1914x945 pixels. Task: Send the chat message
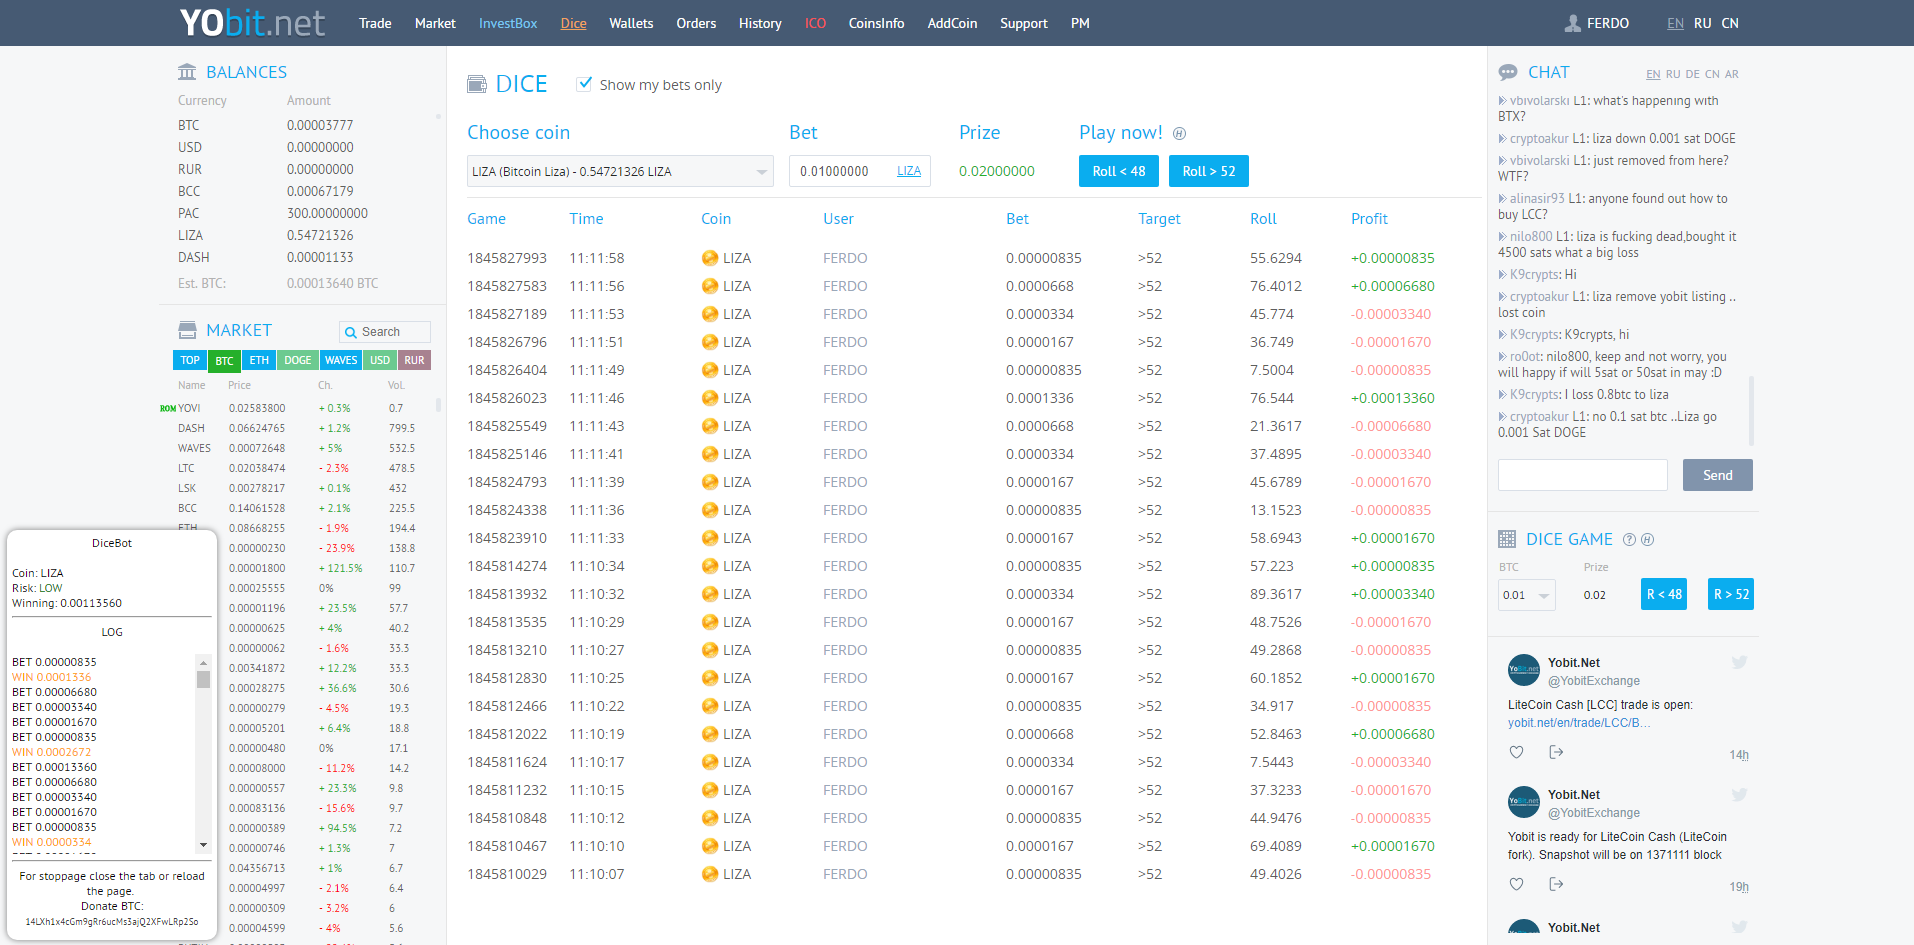tap(1718, 475)
